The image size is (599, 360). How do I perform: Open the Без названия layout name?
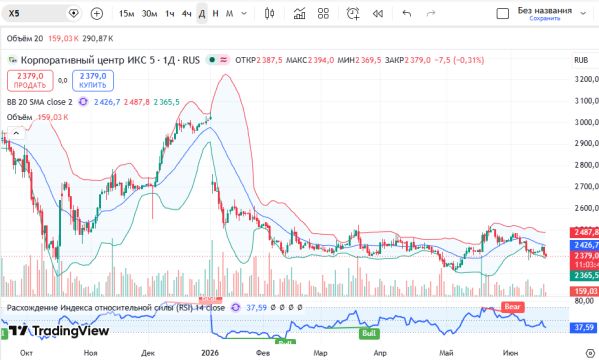[x=545, y=10]
